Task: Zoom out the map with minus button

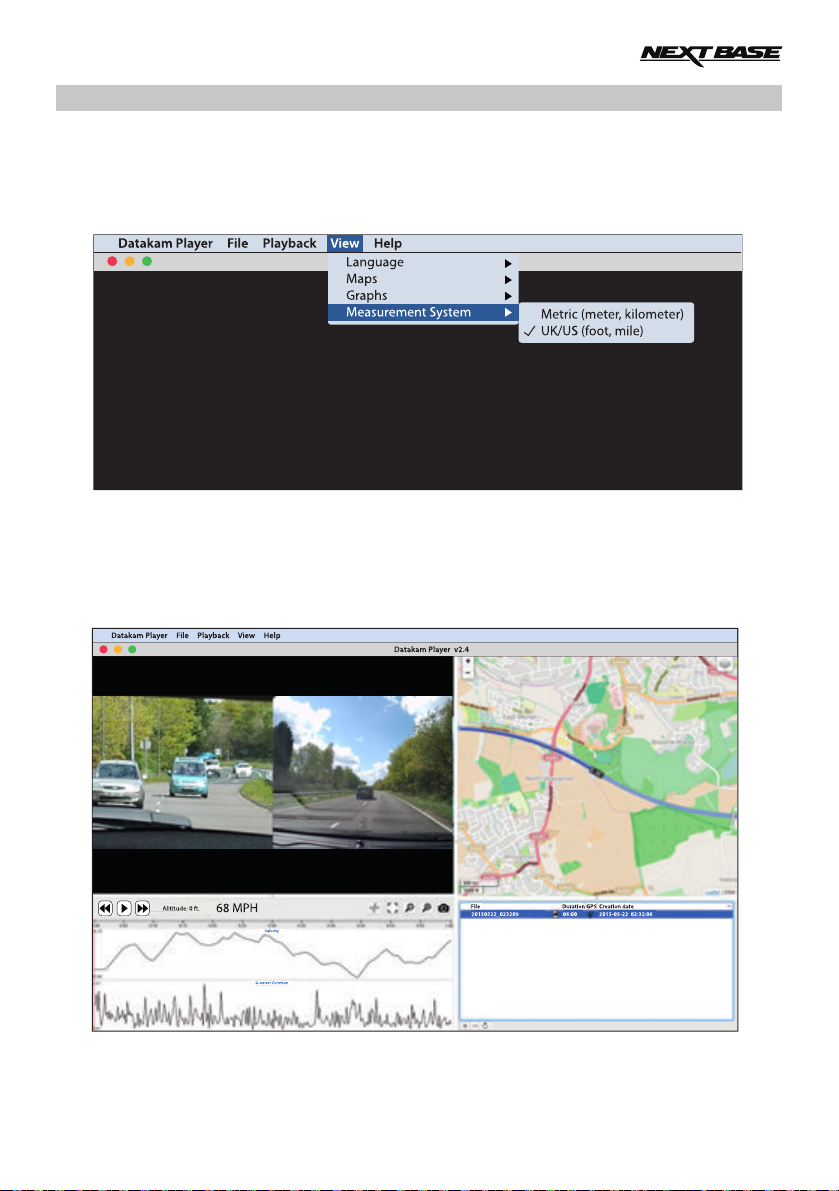Action: 468,673
